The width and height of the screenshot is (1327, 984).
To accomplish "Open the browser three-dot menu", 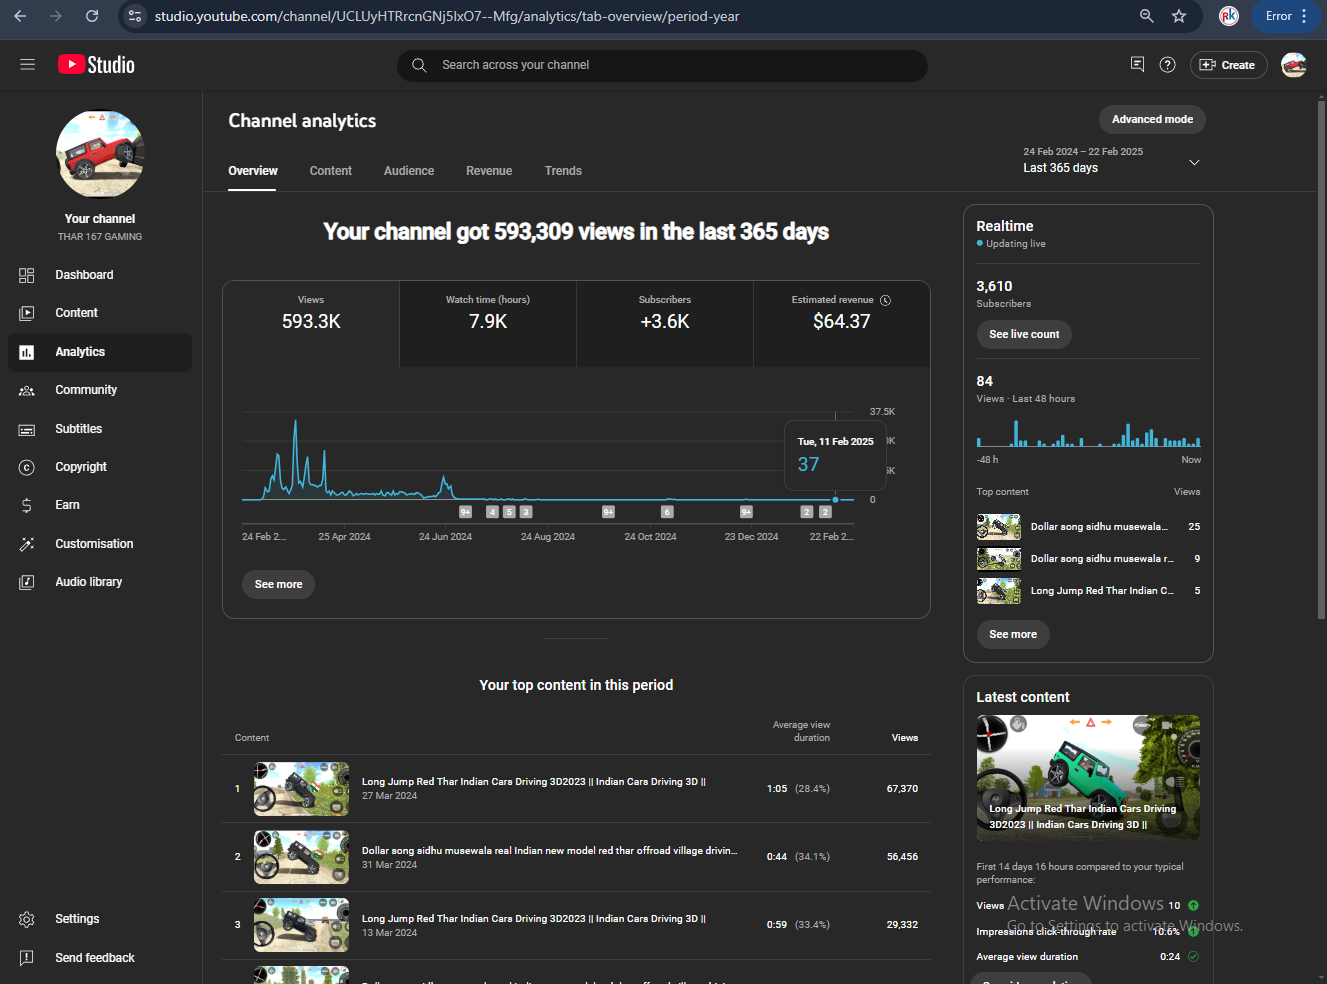I will 1304,16.
